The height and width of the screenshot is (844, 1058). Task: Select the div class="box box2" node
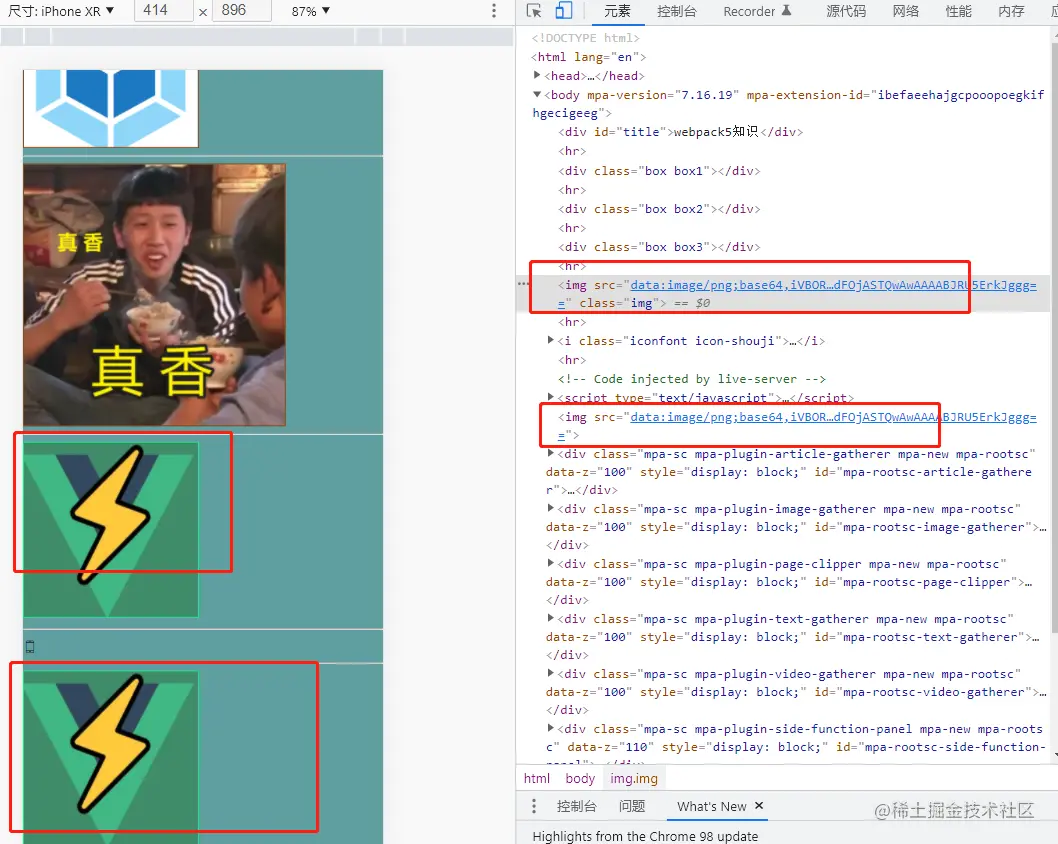pos(659,209)
